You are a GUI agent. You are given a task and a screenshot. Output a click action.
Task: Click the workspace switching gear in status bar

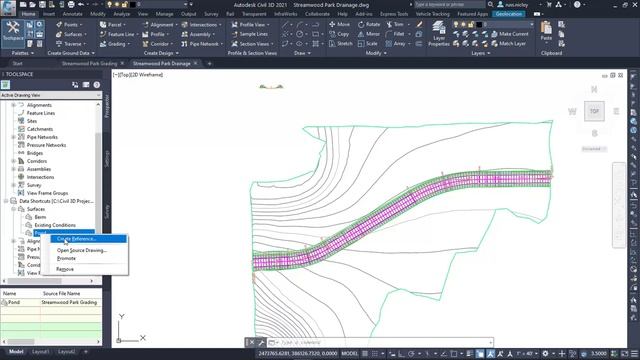(x=545, y=353)
